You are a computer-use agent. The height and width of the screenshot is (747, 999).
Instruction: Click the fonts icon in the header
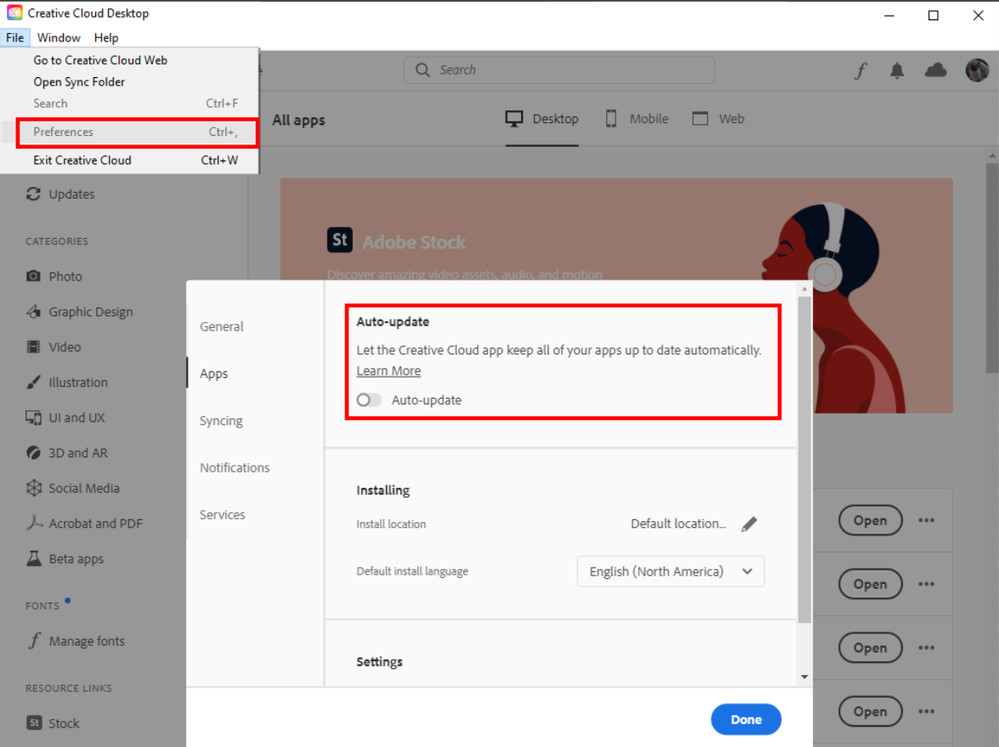861,71
